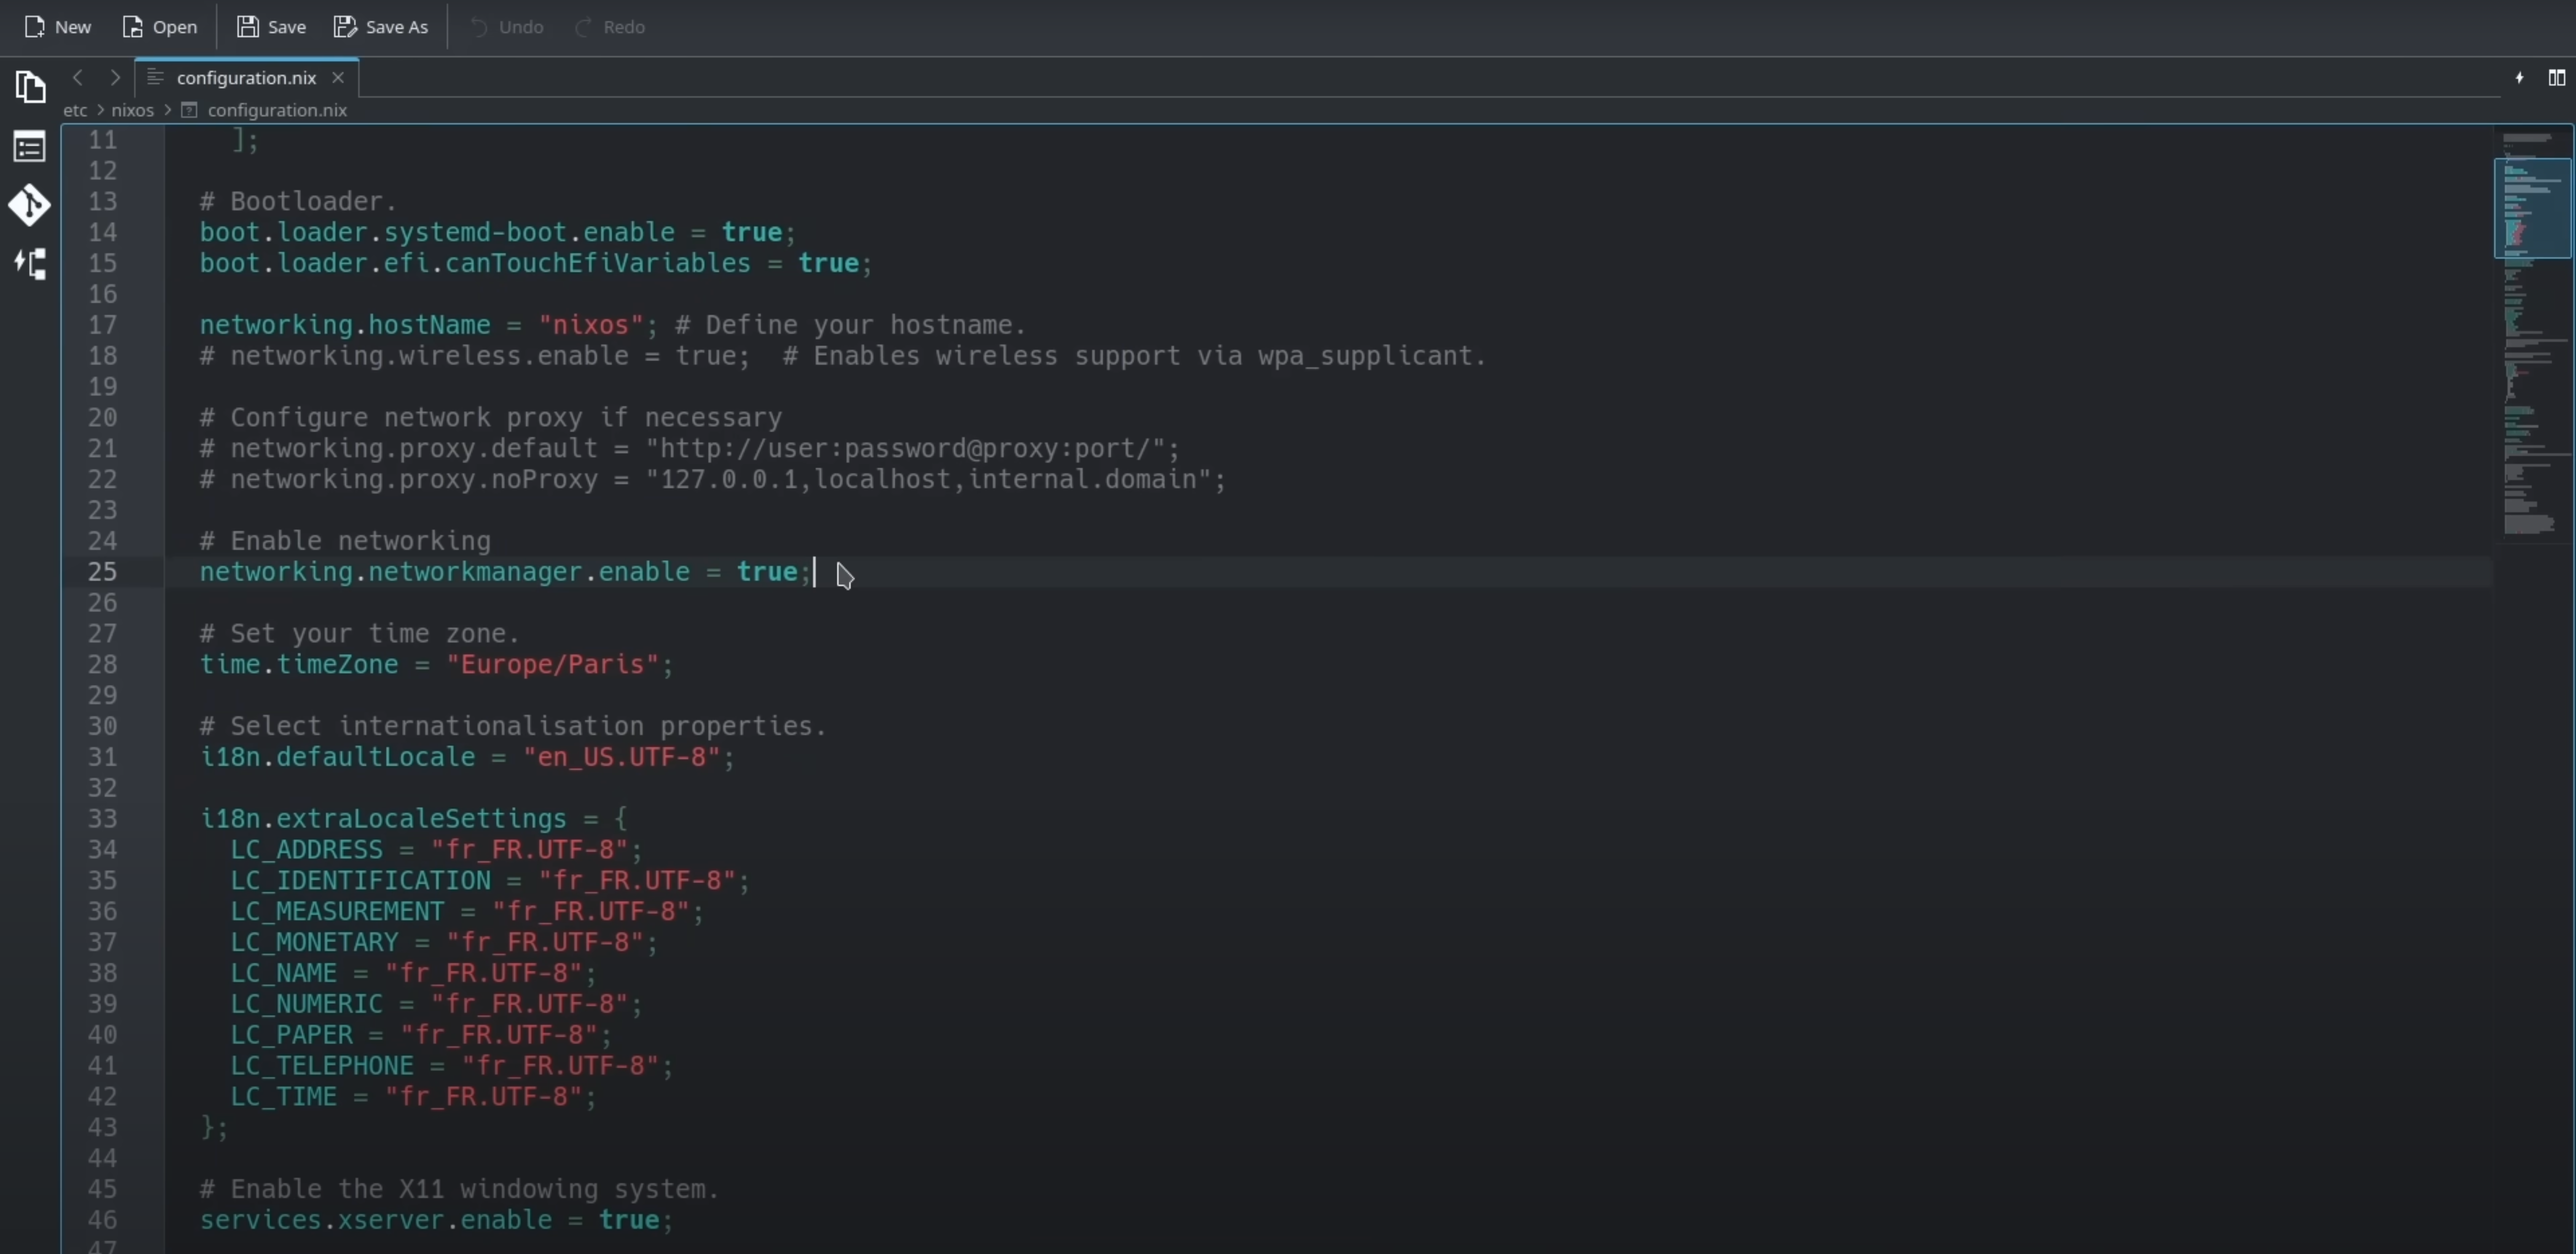Click line number 14 in gutter
2576x1254 pixels.
103,232
